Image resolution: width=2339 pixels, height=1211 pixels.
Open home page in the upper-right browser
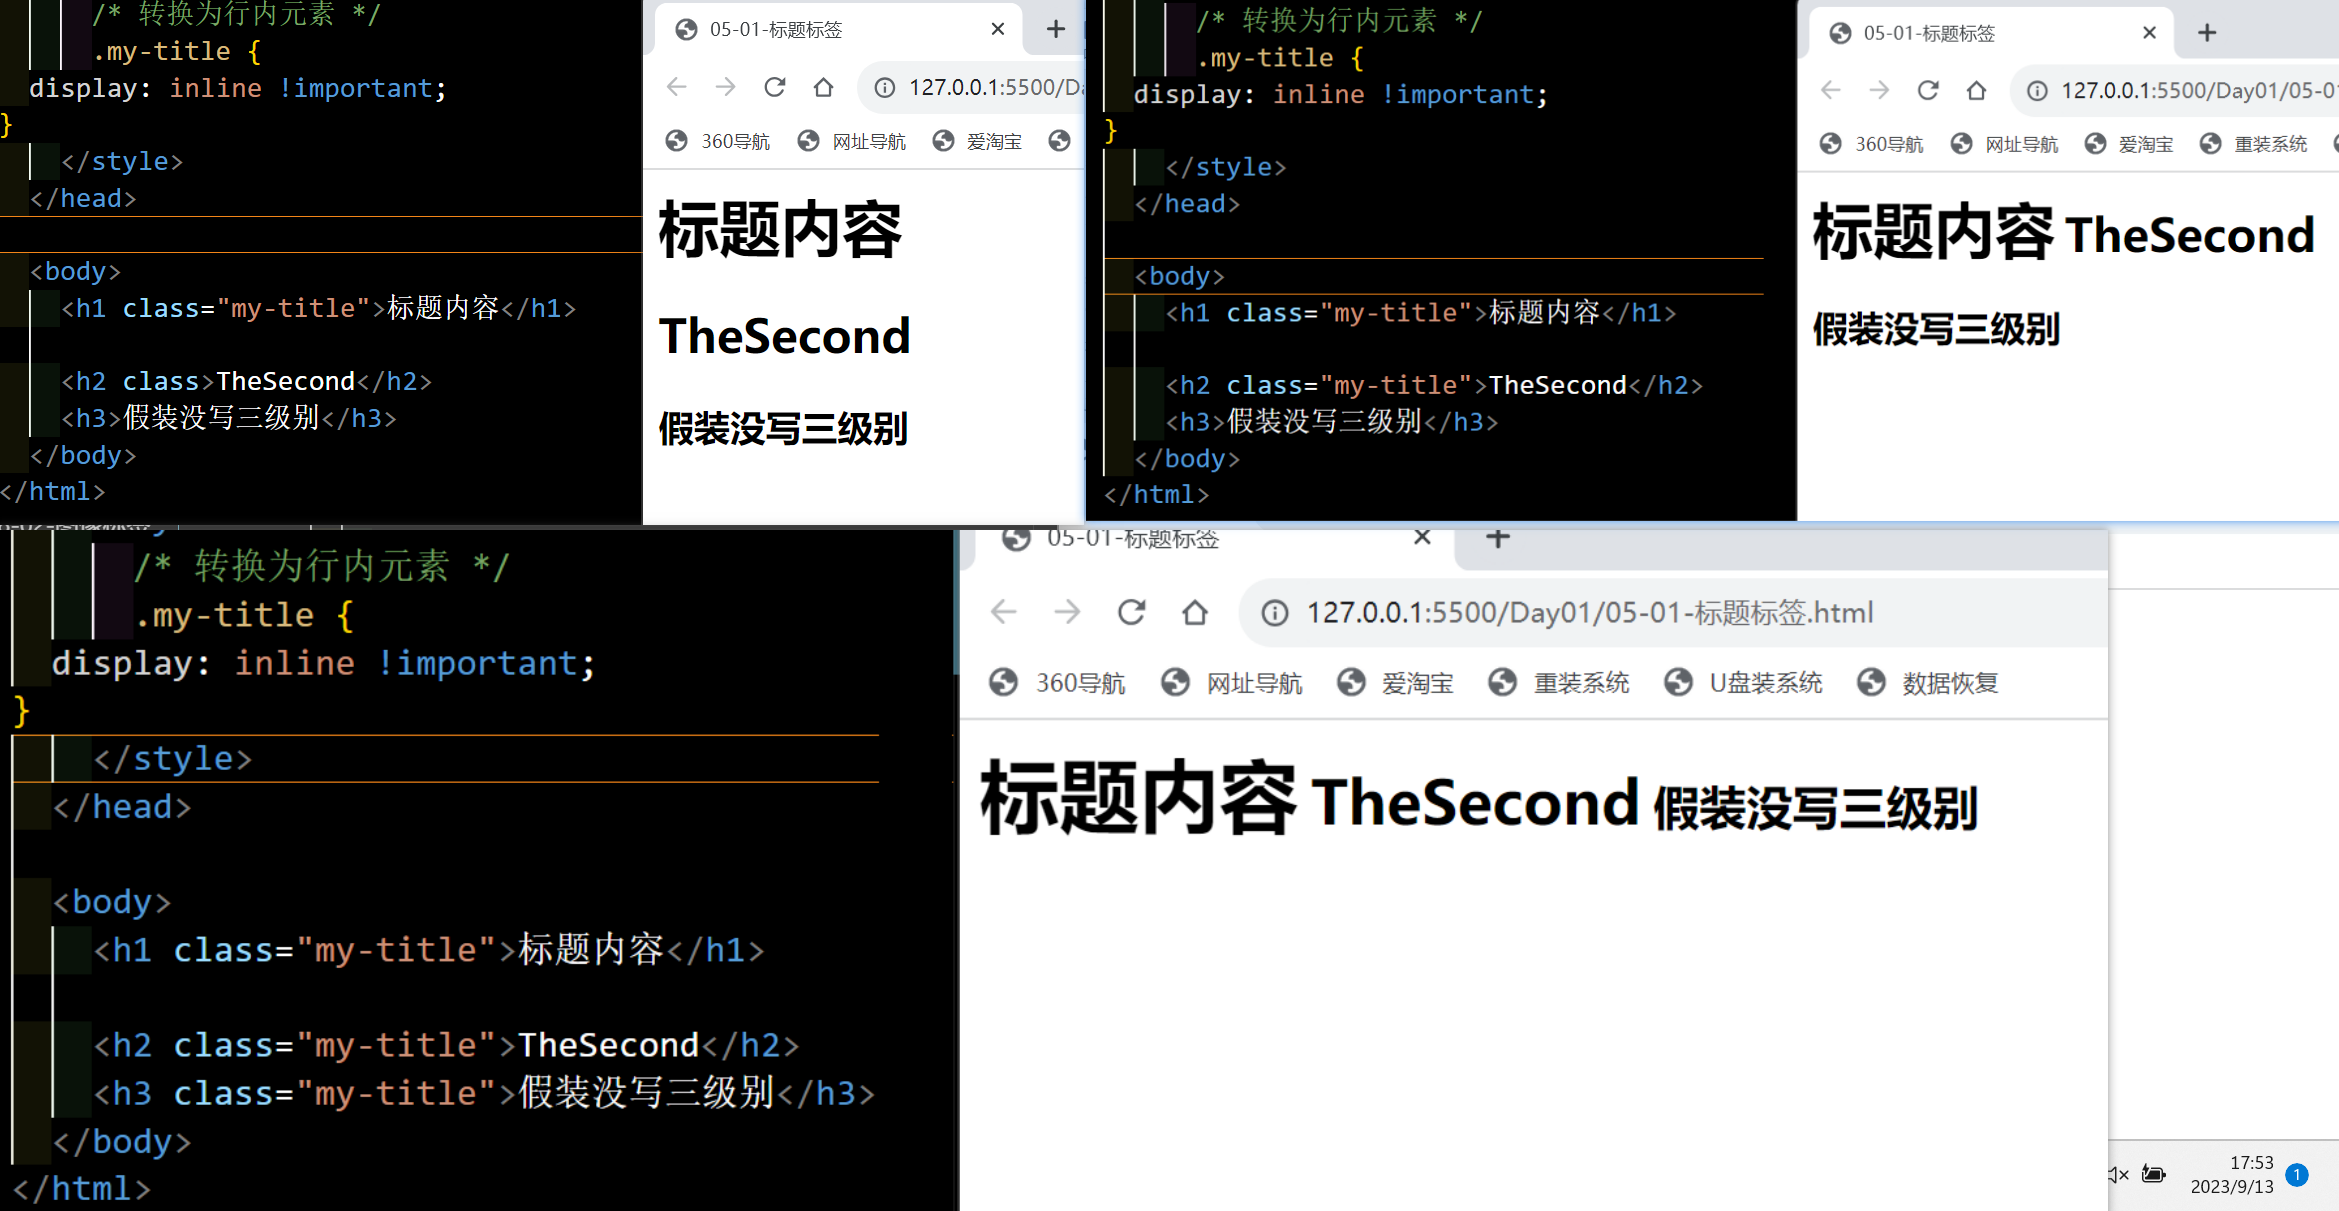point(1976,91)
